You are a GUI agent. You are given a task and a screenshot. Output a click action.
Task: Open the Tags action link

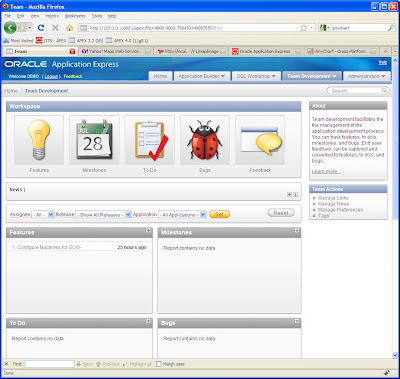323,216
